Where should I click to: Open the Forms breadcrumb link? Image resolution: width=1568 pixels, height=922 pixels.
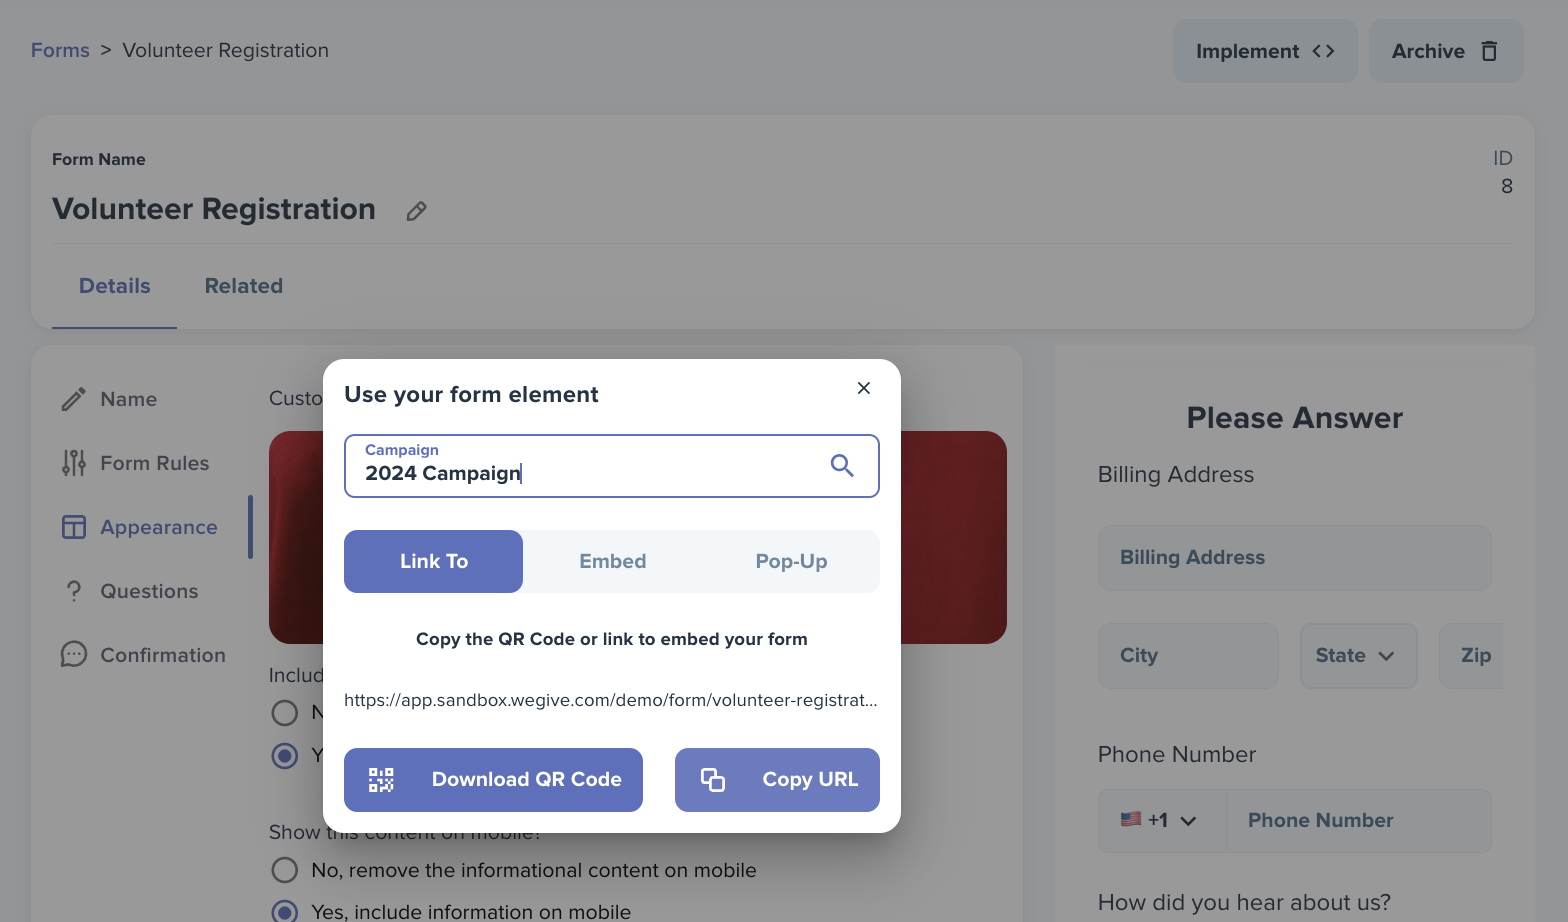coord(60,50)
